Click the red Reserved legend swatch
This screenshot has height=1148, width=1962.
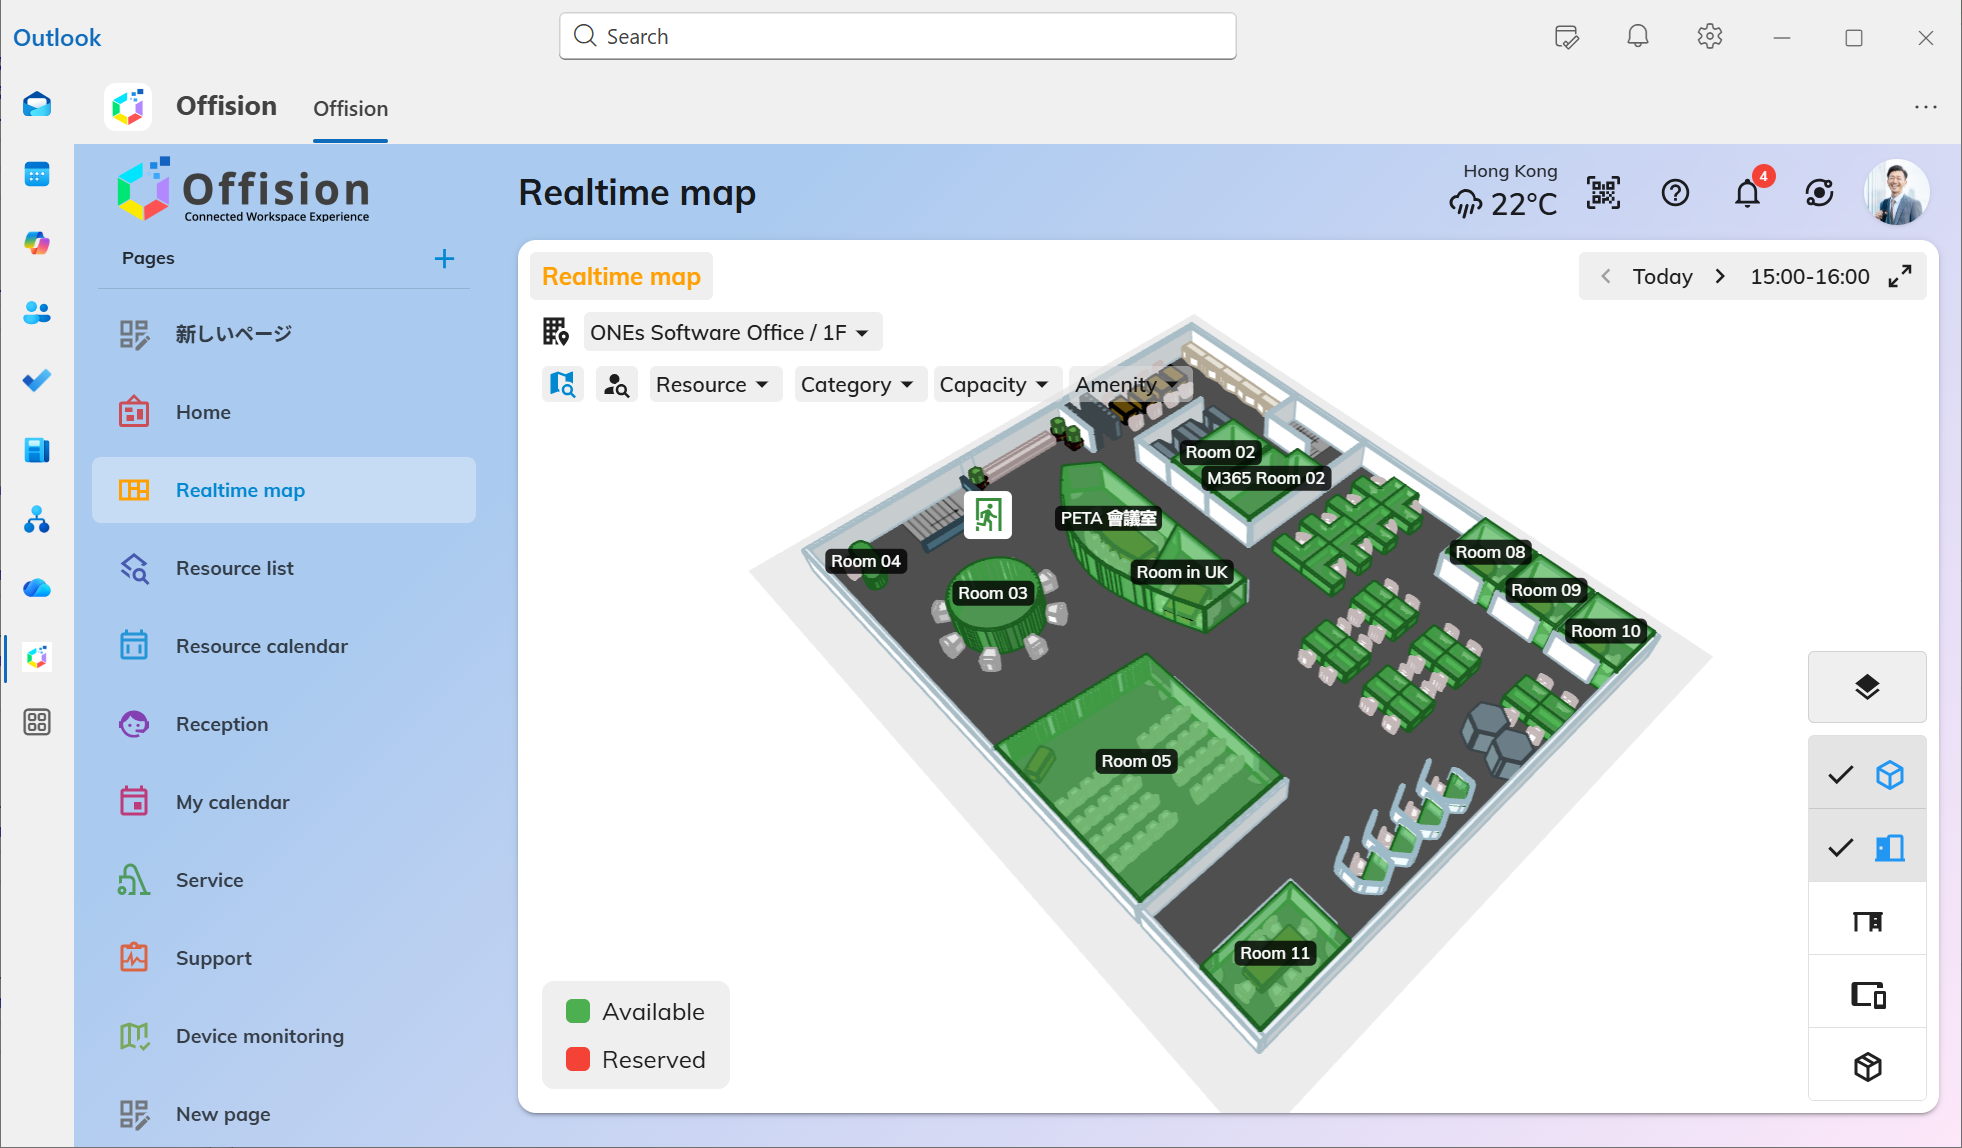(578, 1059)
